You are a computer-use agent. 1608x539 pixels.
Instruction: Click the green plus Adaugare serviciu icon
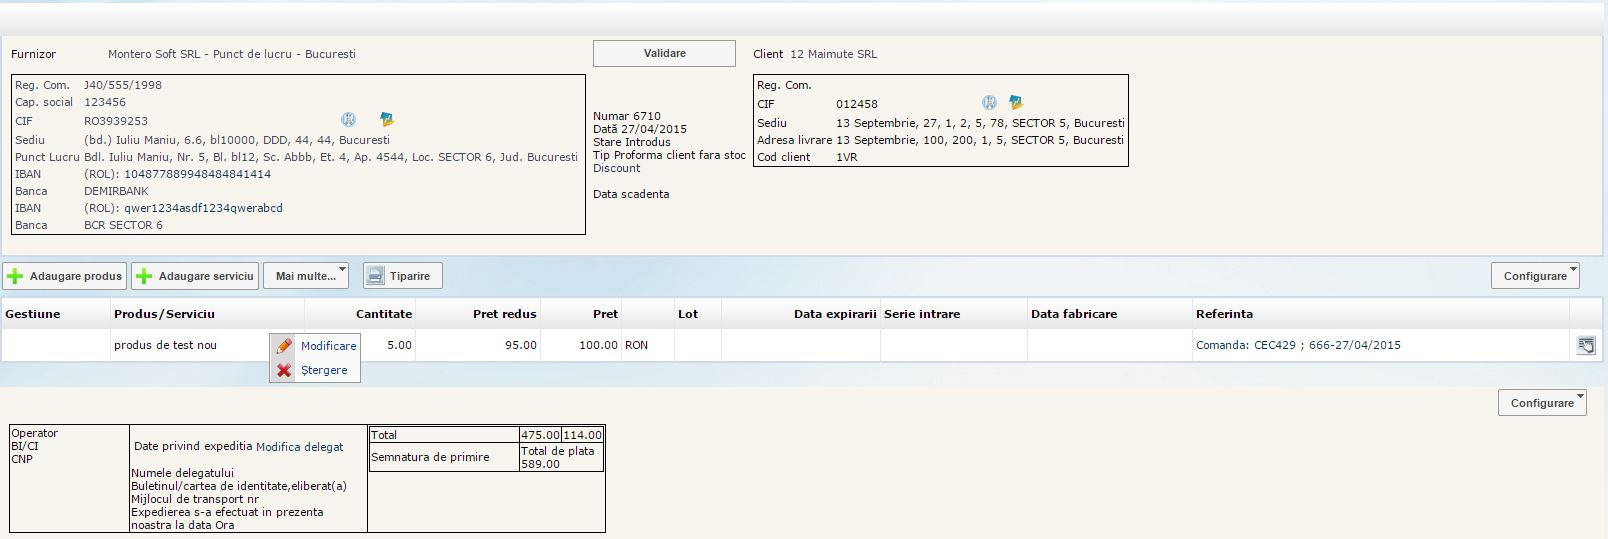tap(145, 276)
